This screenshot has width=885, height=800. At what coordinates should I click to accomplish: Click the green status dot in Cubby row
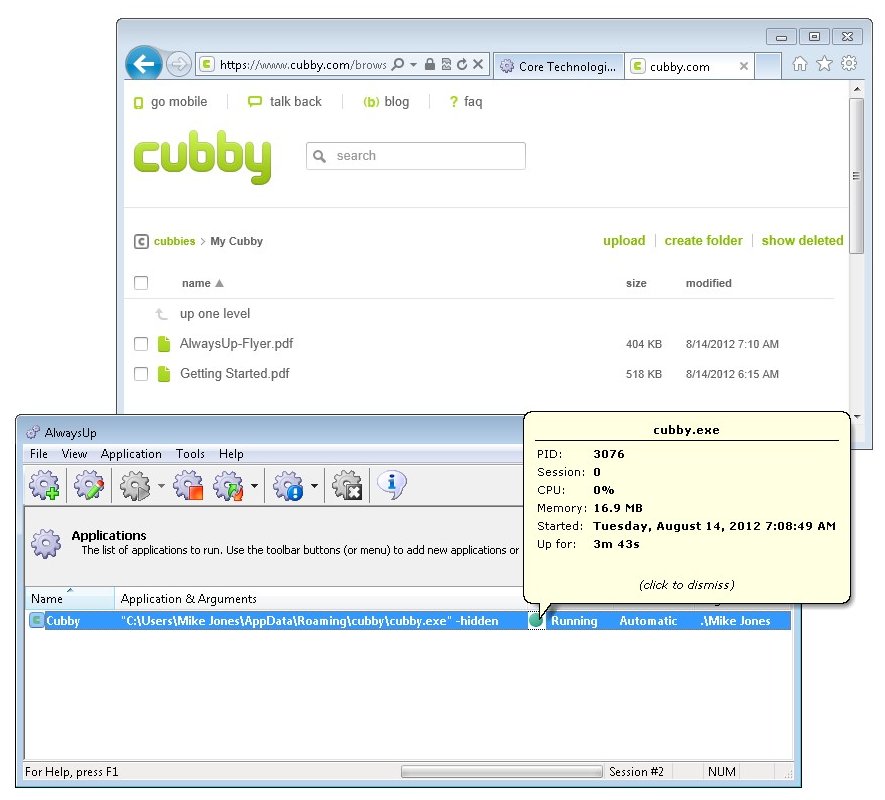(x=536, y=620)
